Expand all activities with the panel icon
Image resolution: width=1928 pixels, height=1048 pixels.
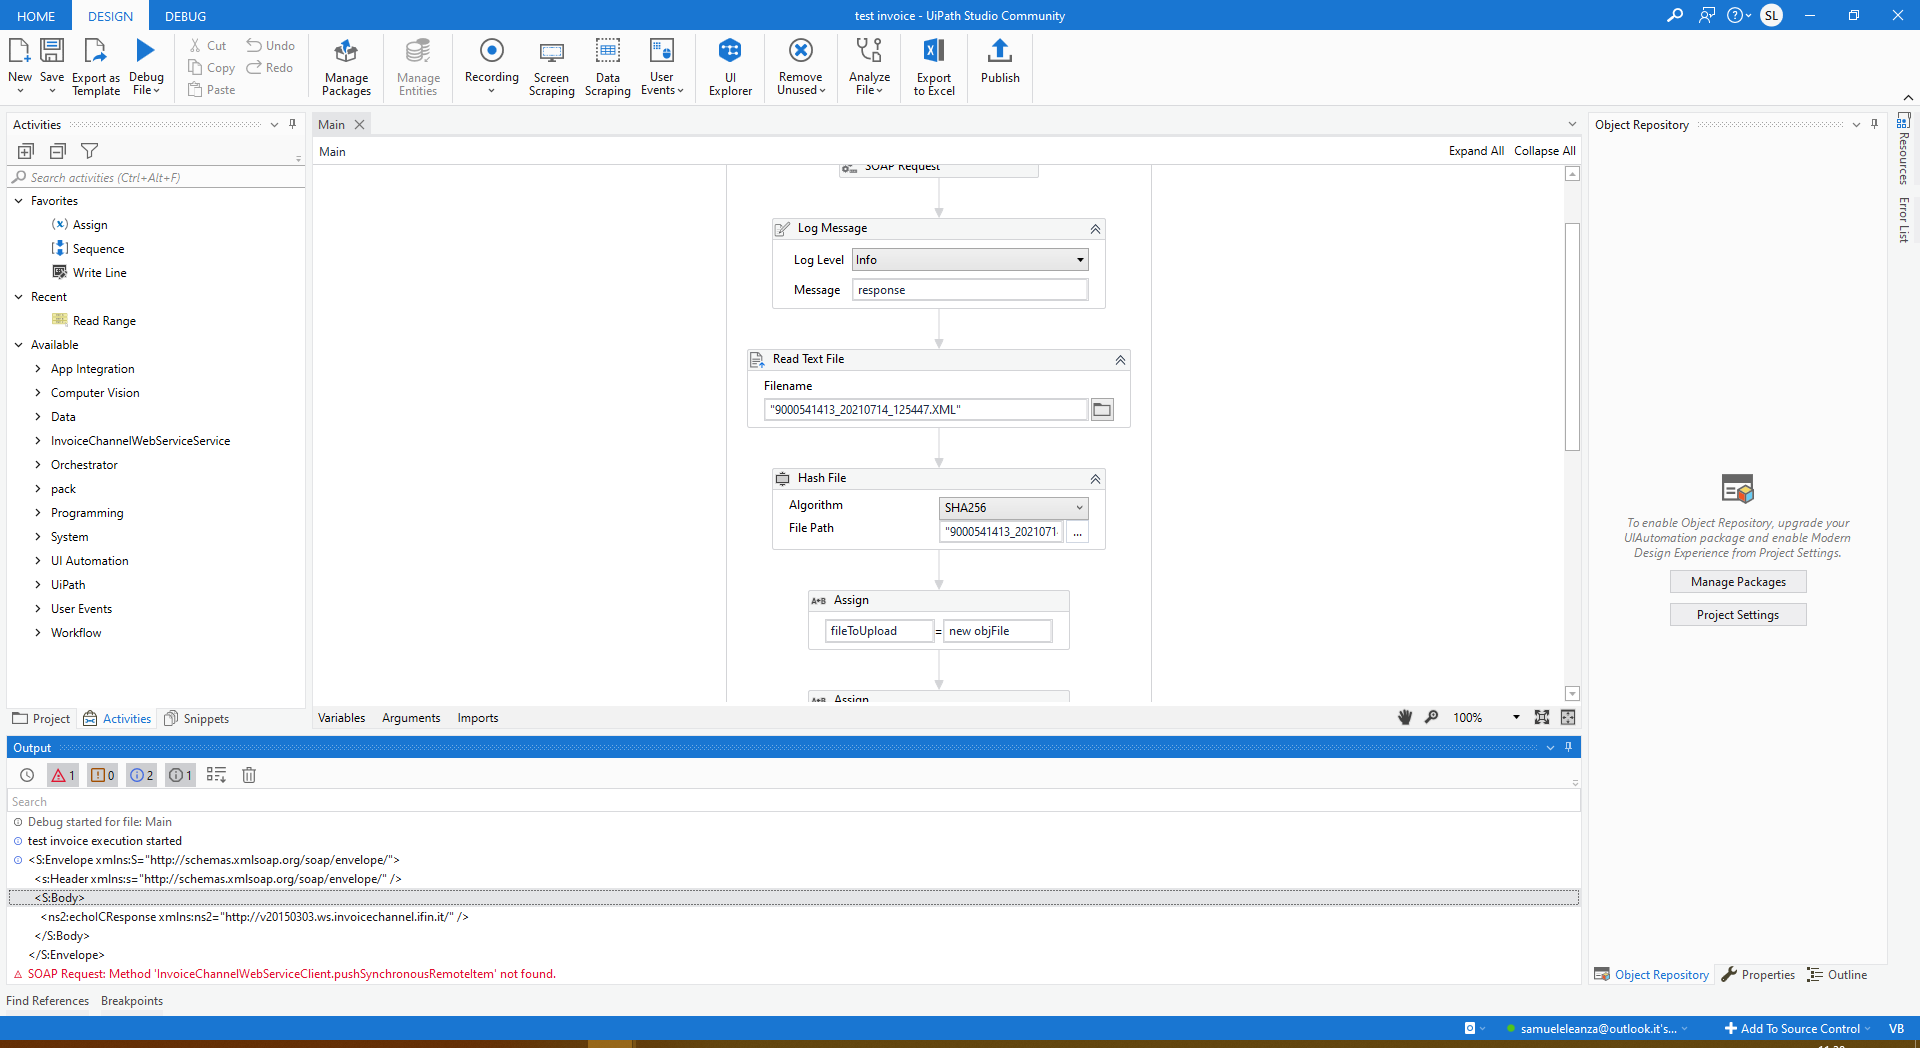pos(26,151)
